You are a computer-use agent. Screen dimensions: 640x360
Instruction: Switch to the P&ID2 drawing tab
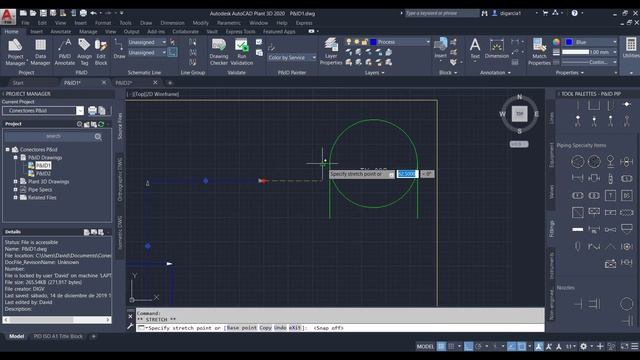(x=124, y=83)
